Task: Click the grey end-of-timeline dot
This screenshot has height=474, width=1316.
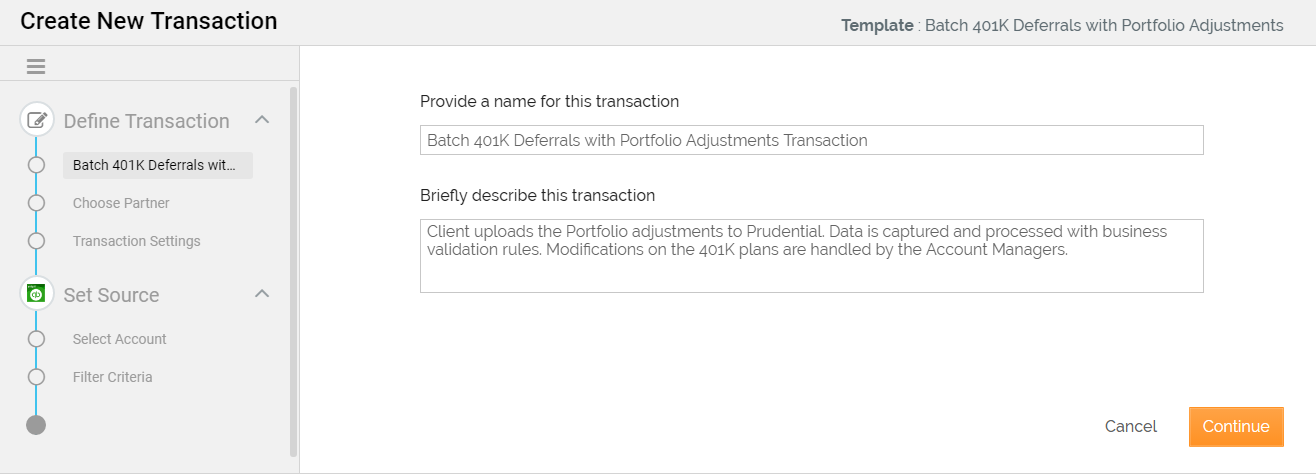Action: click(x=36, y=425)
